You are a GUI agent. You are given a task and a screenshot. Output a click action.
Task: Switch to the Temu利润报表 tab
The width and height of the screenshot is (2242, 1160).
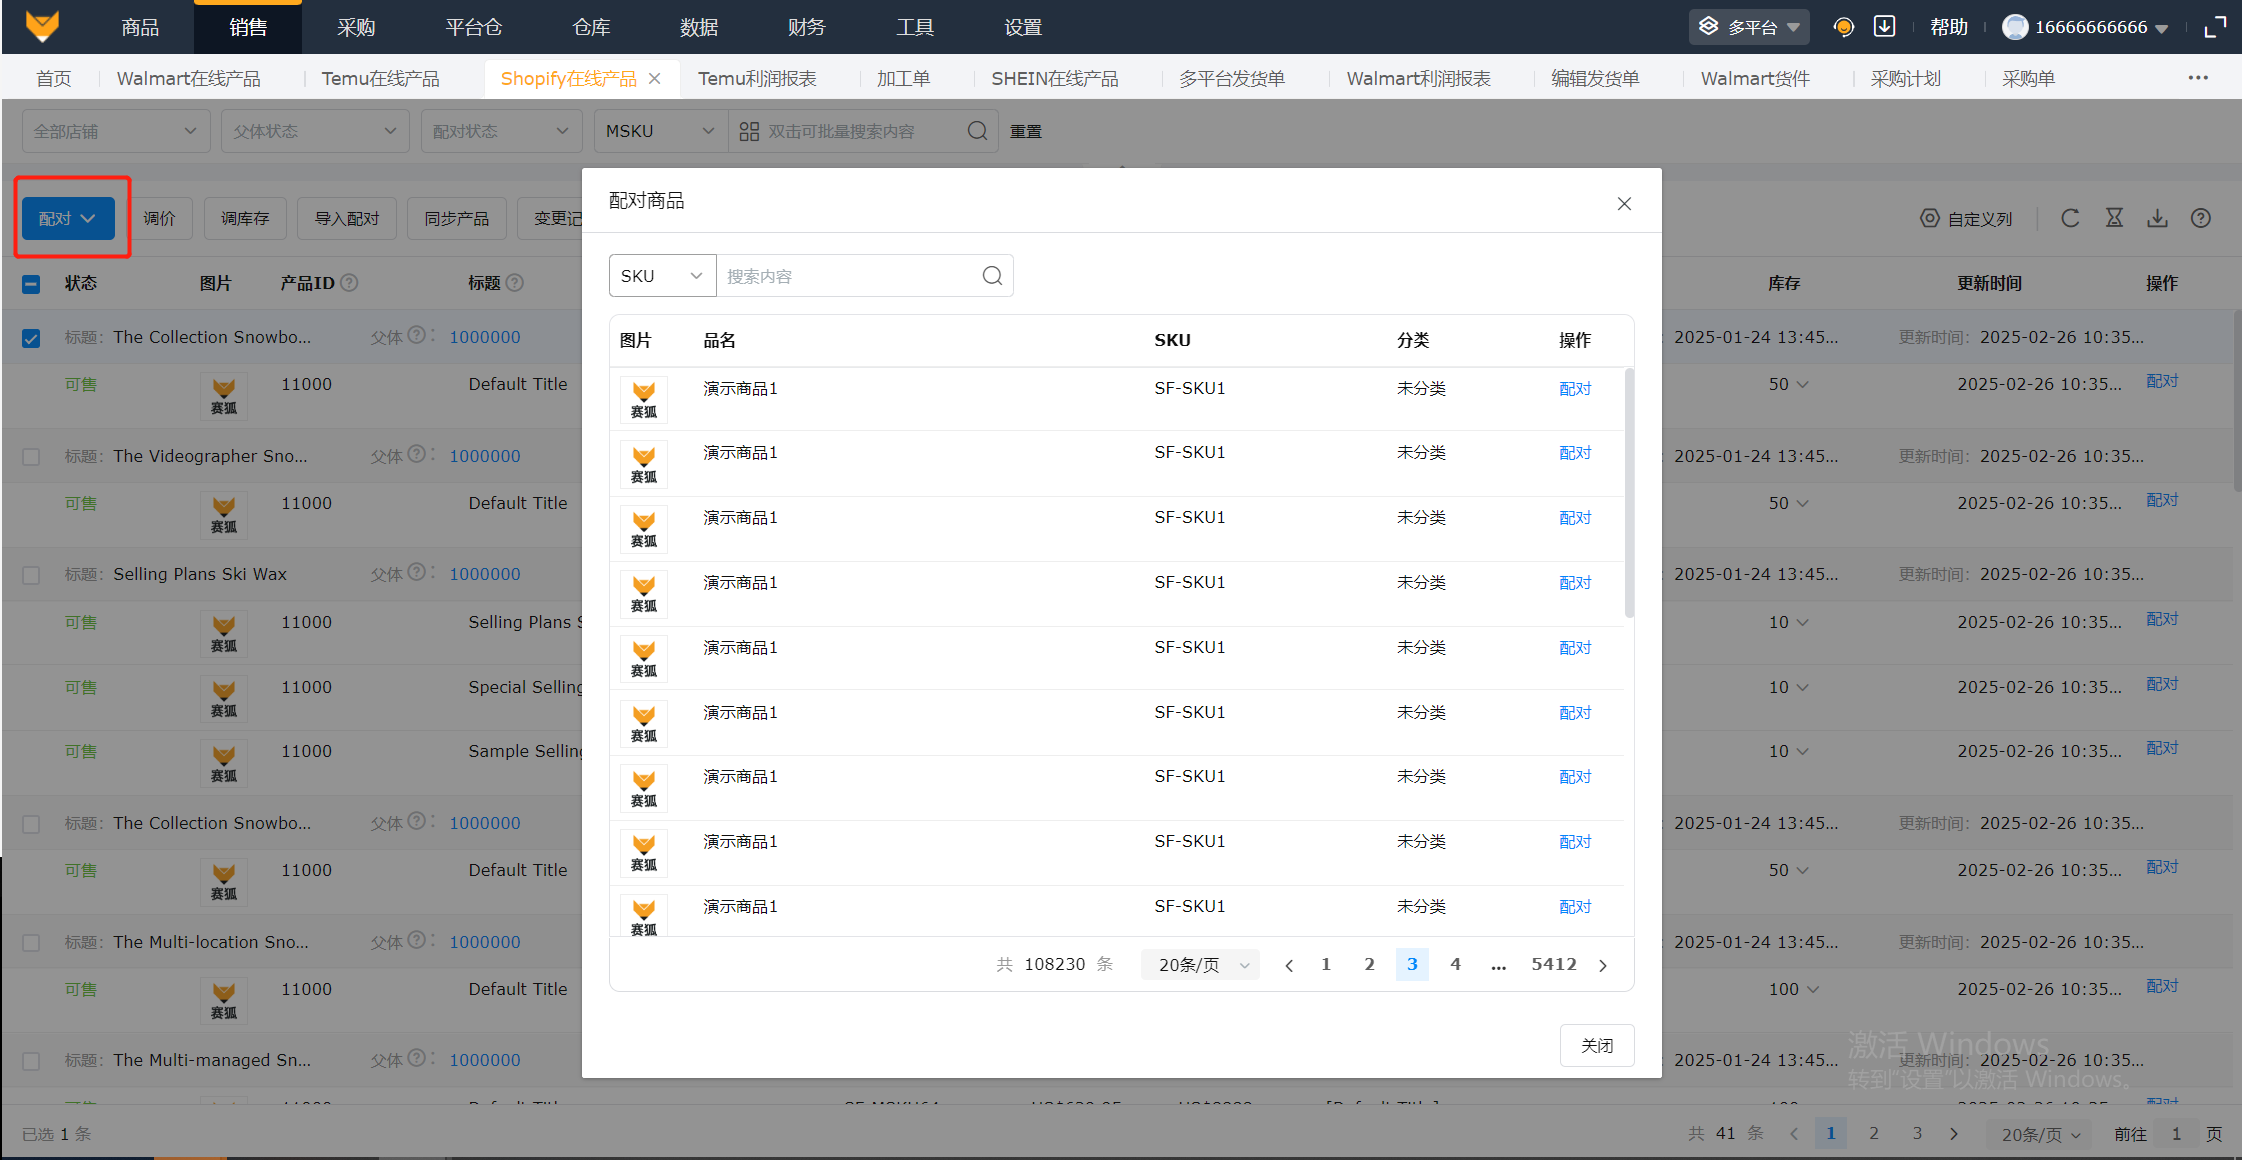click(757, 79)
